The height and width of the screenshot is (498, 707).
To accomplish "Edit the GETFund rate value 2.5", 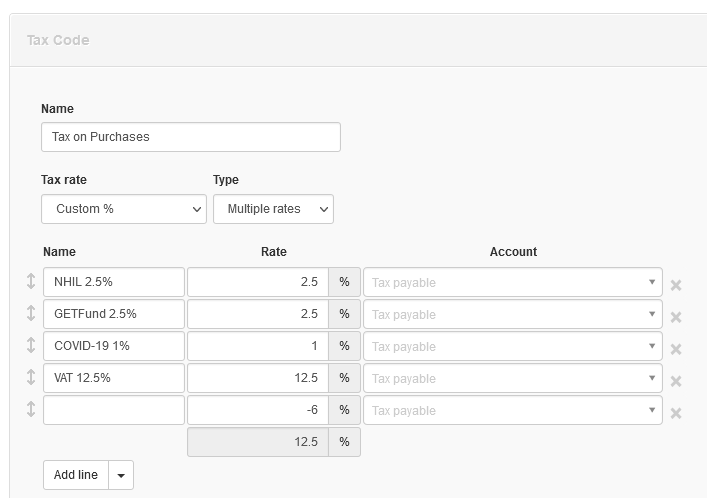I will click(258, 314).
